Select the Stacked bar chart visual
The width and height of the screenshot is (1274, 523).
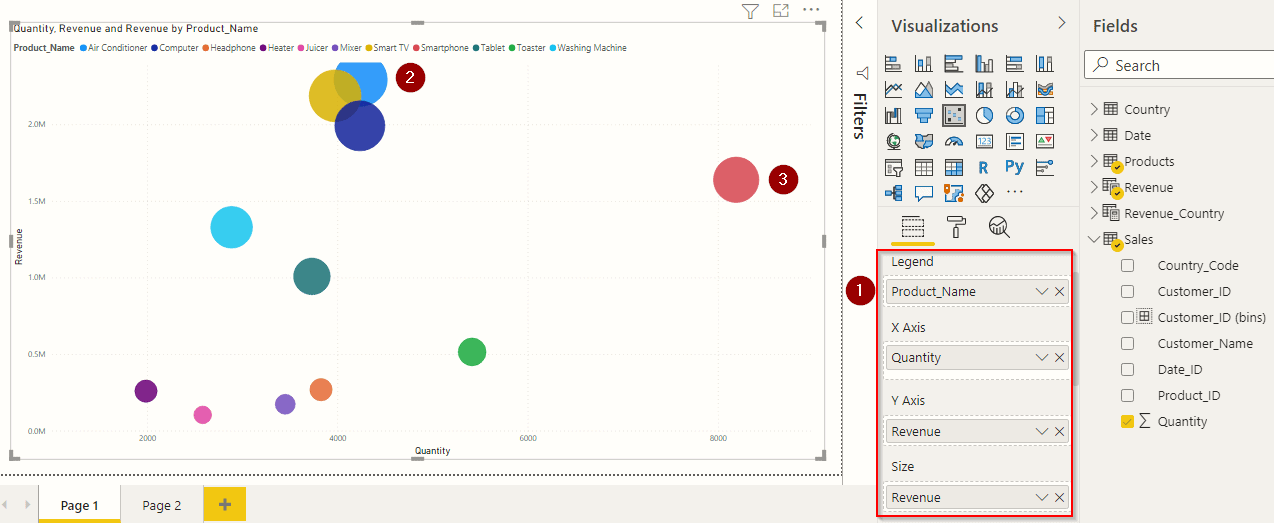click(894, 63)
